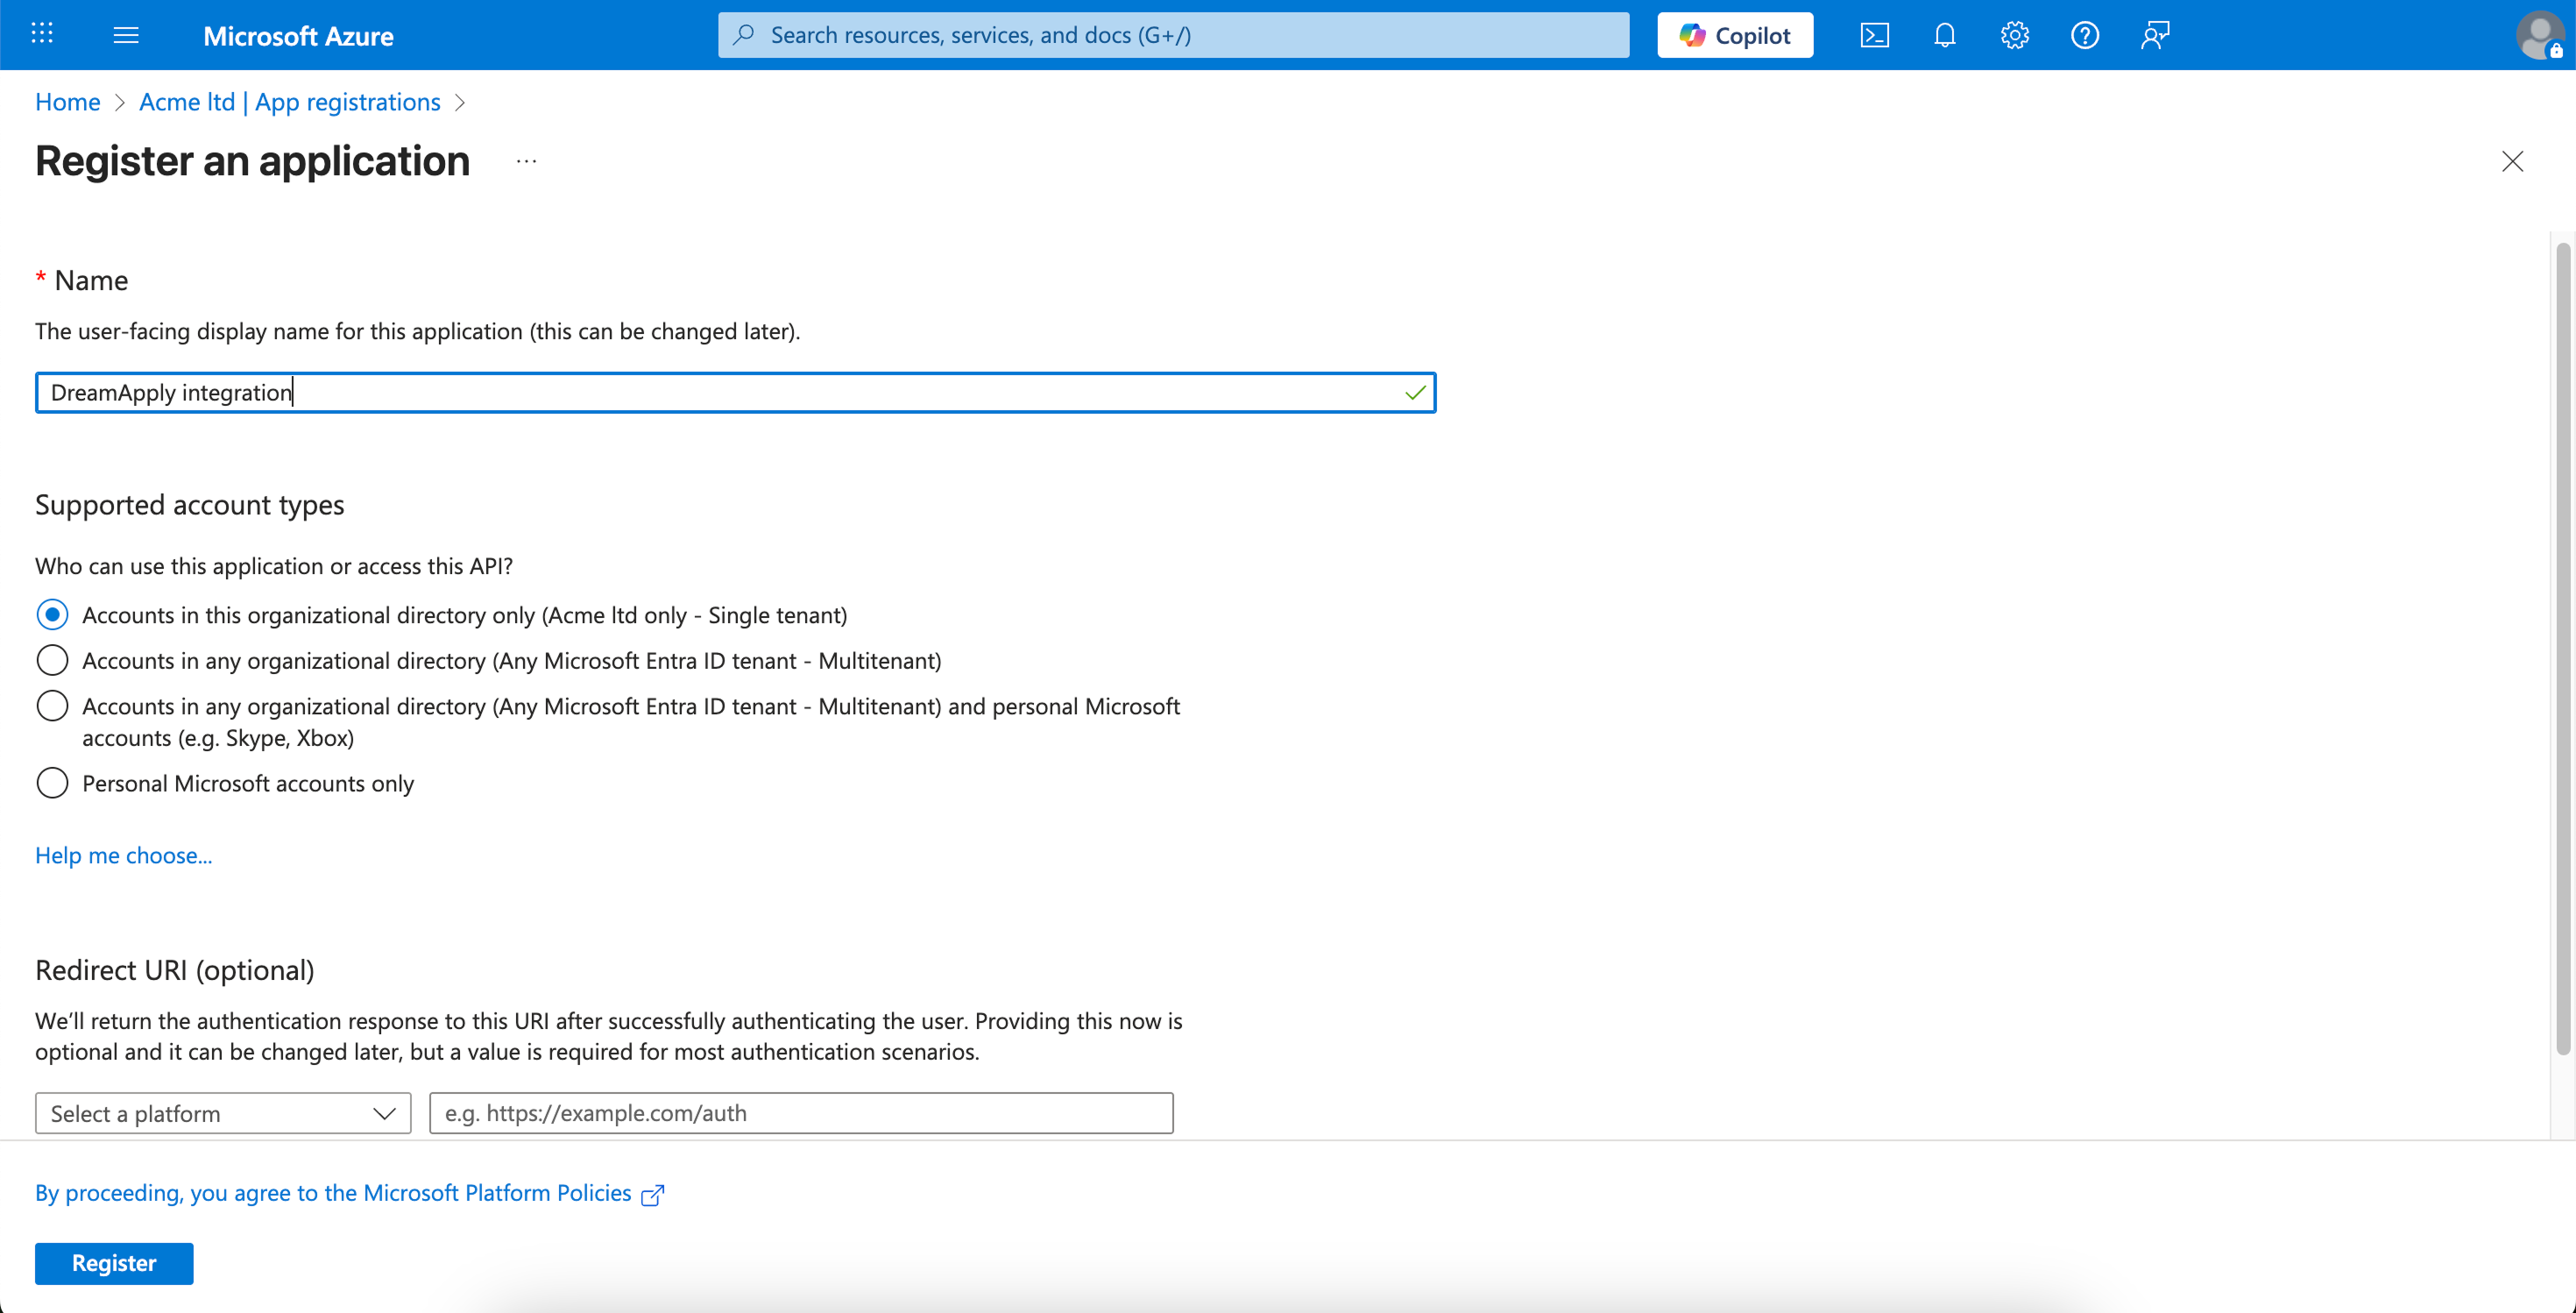Open the Feedback icon
The width and height of the screenshot is (2576, 1313).
[x=2155, y=35]
